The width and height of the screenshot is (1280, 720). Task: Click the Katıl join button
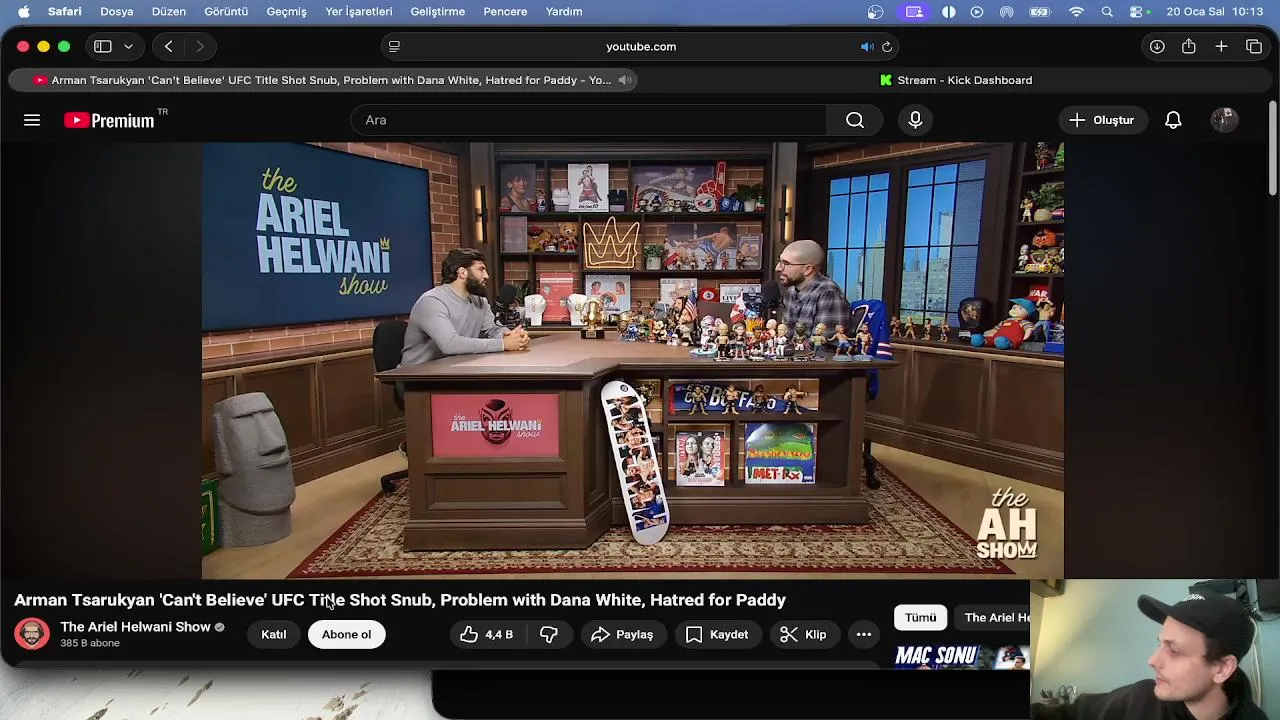tap(274, 634)
